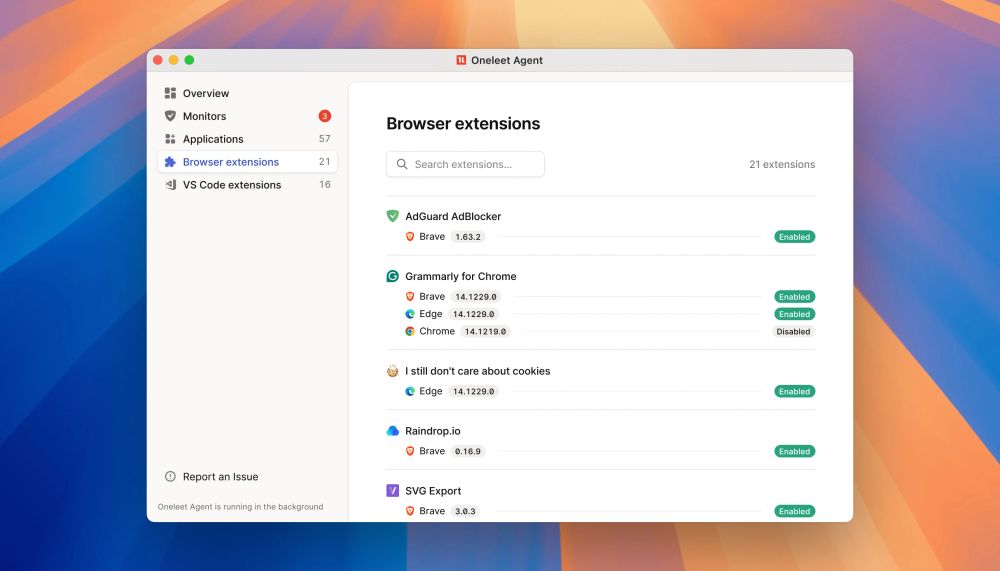Click the Raindrop.io title
The width and height of the screenshot is (1000, 571).
click(x=433, y=431)
